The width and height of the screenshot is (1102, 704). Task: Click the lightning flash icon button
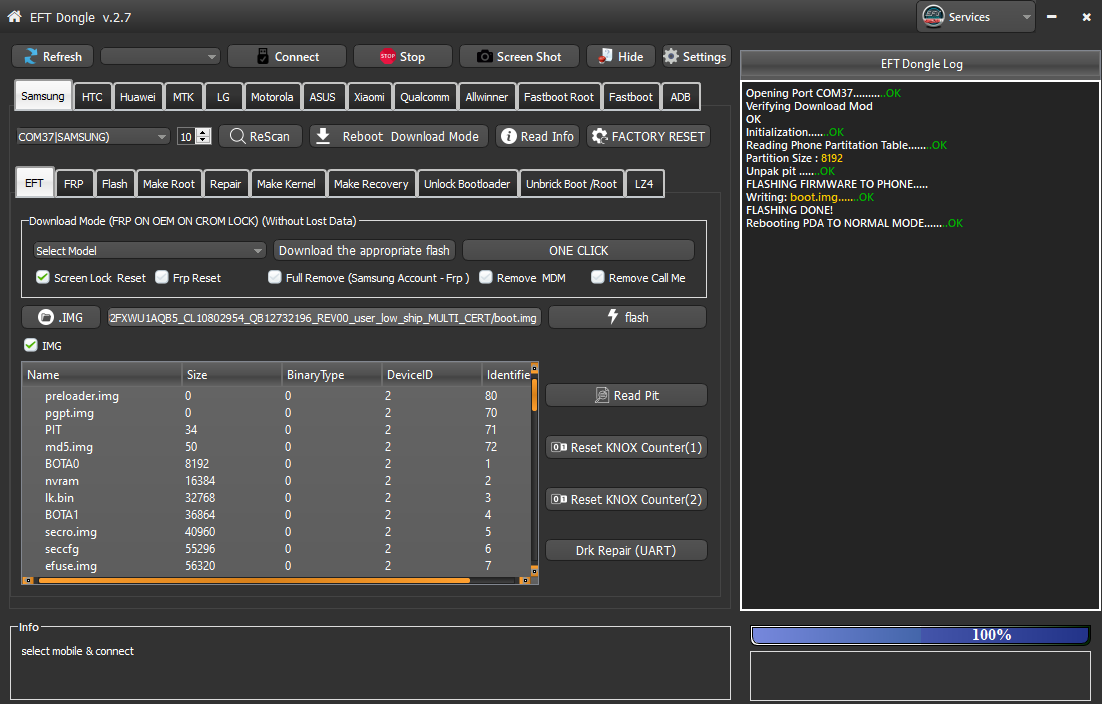[x=613, y=317]
